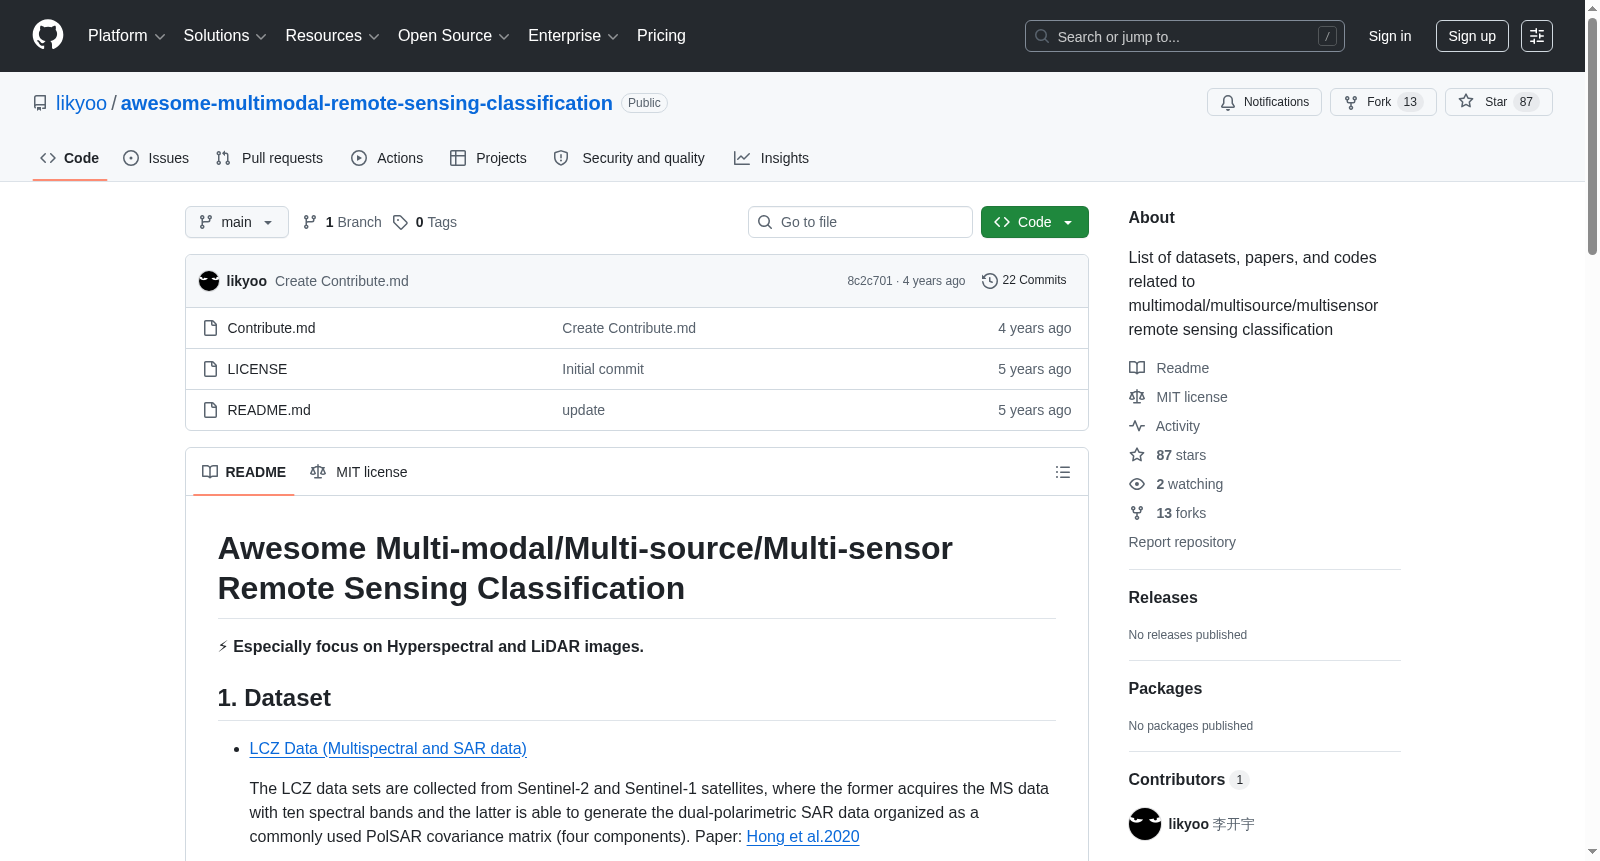The height and width of the screenshot is (861, 1600).
Task: Open the Contribute.md file
Action: [271, 328]
